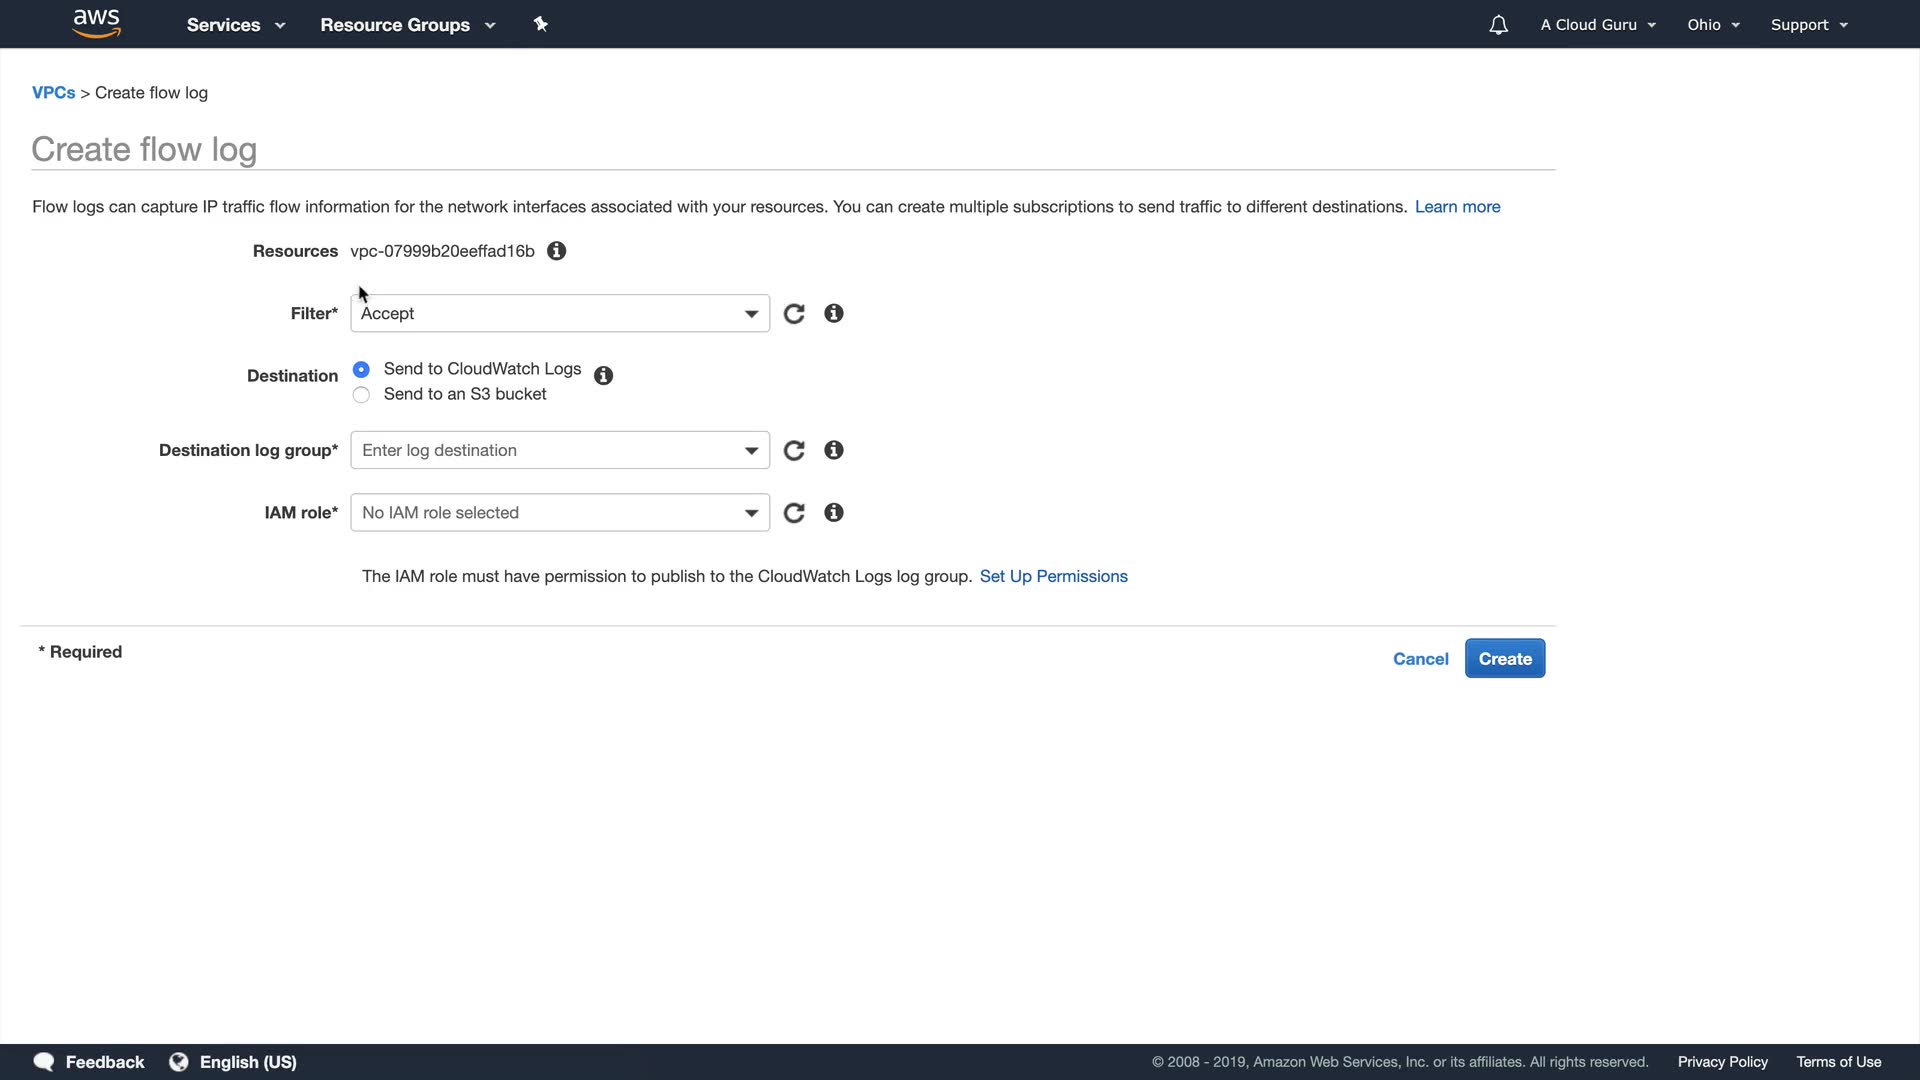Image resolution: width=1920 pixels, height=1080 pixels.
Task: Open the notifications bell icon
Action: pyautogui.click(x=1498, y=25)
